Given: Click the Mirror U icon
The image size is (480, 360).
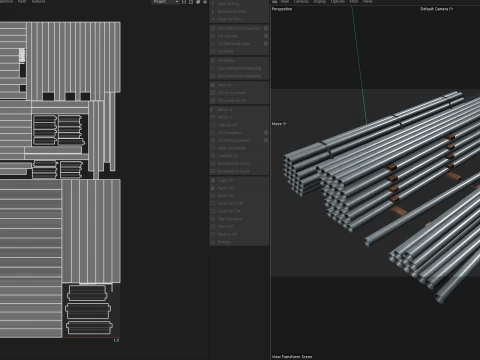Looking at the screenshot, I should [x=212, y=110].
